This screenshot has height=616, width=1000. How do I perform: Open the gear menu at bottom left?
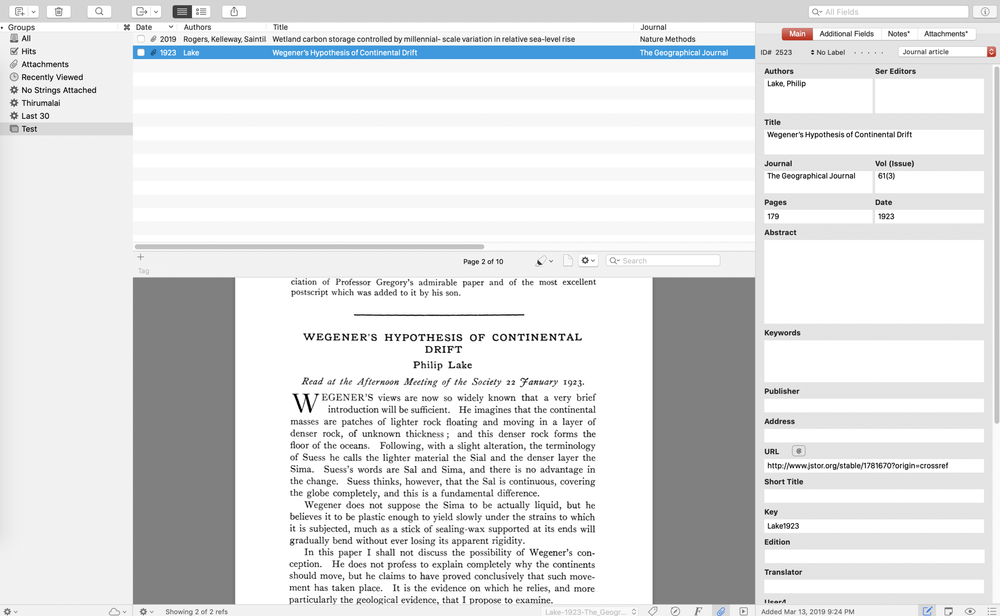click(x=10, y=611)
